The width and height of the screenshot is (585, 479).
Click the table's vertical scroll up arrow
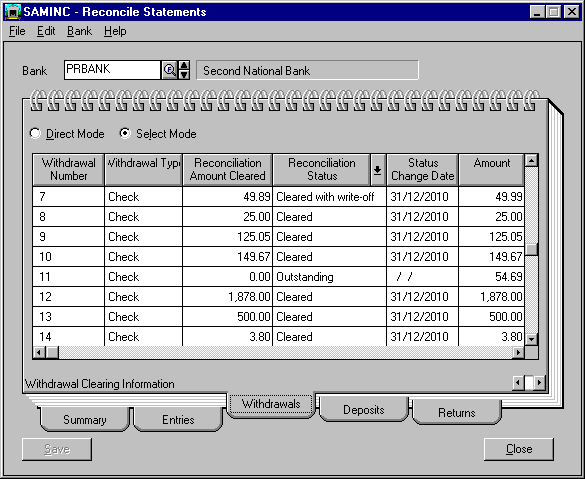click(x=531, y=160)
